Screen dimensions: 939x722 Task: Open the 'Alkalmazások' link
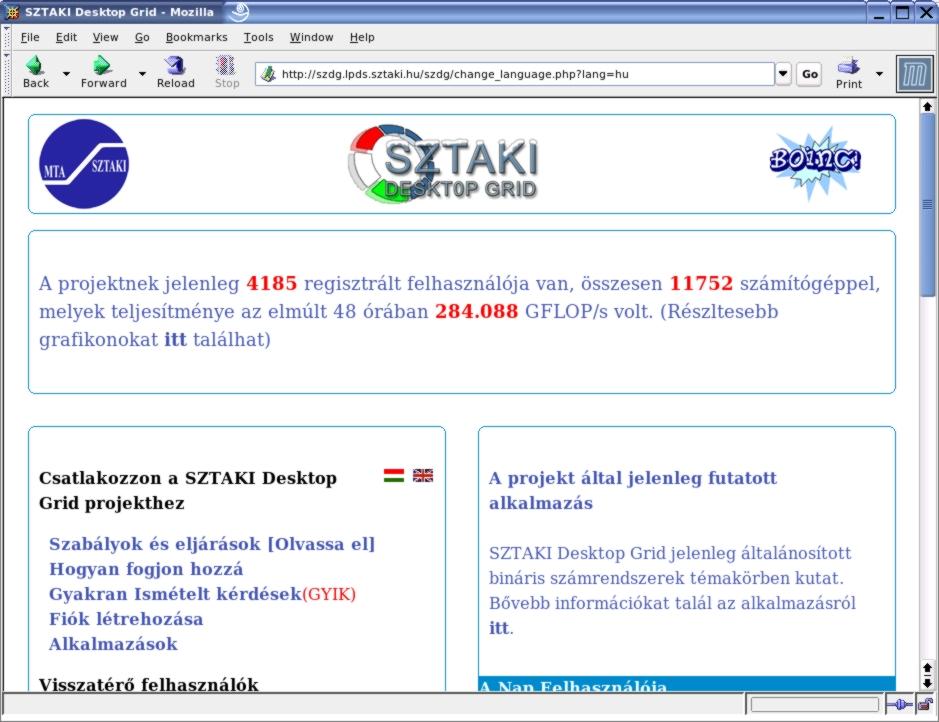point(113,644)
